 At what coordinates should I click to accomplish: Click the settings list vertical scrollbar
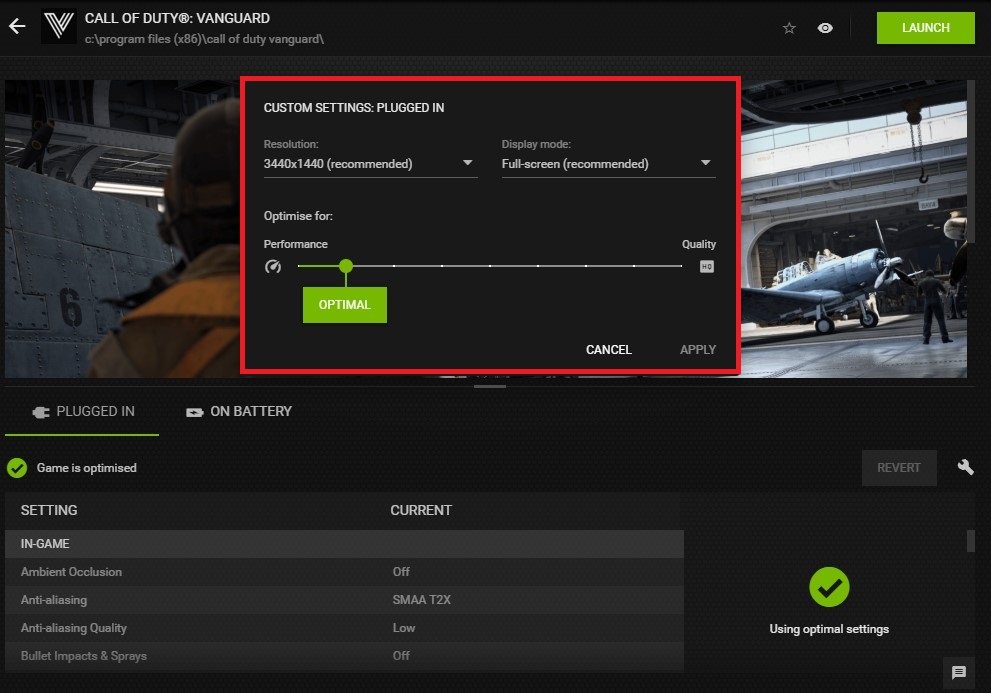970,542
